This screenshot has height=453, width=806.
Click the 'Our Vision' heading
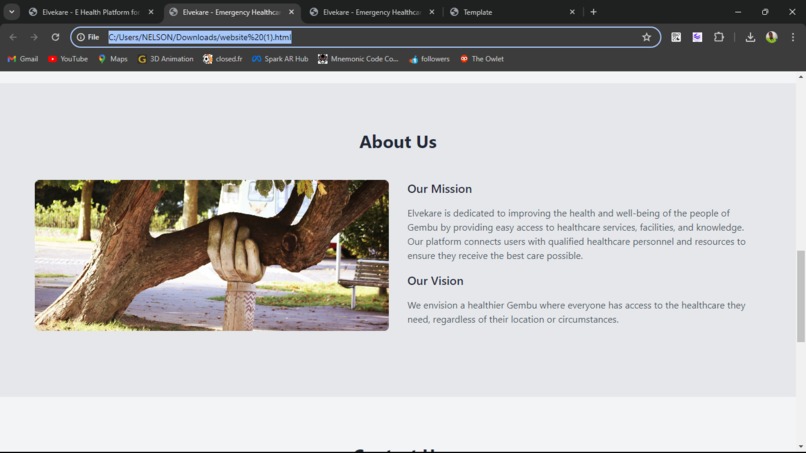[435, 281]
